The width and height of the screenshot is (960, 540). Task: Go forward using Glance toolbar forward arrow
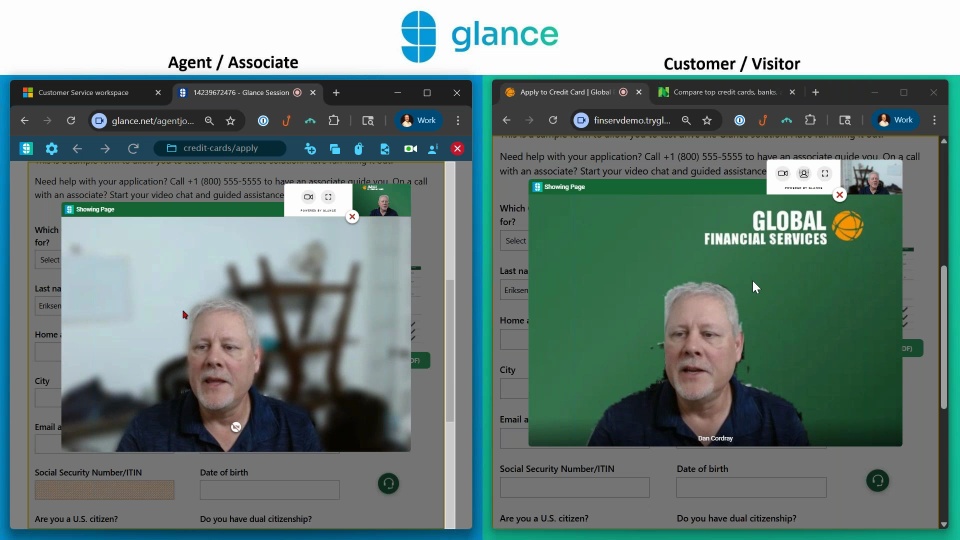click(105, 148)
